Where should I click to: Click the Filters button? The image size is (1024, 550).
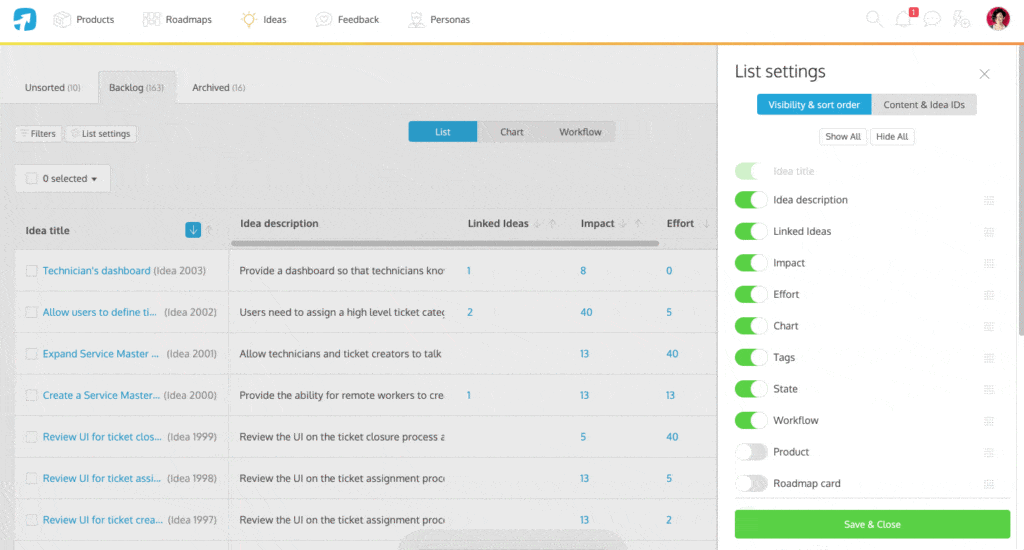click(39, 134)
